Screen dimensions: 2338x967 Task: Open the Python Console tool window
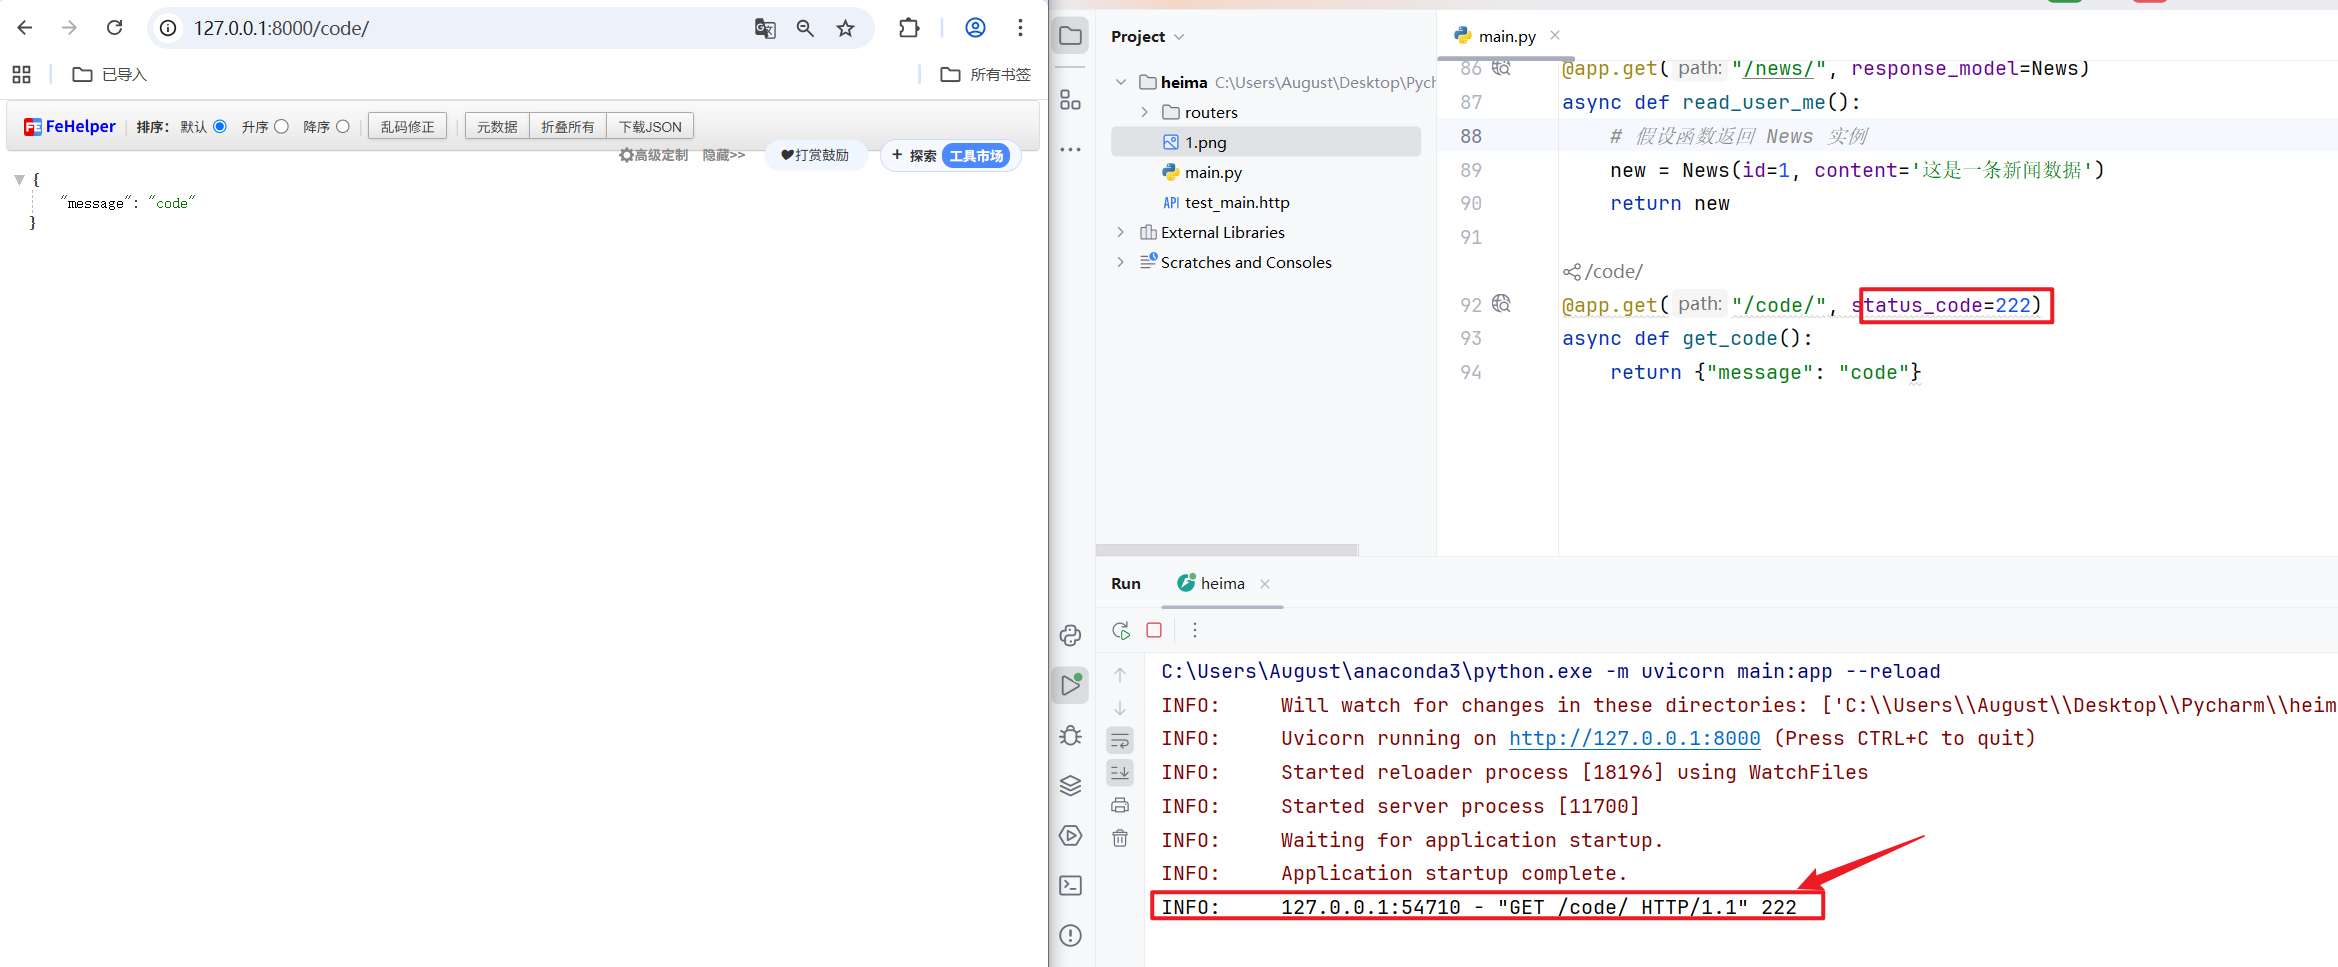point(1070,636)
